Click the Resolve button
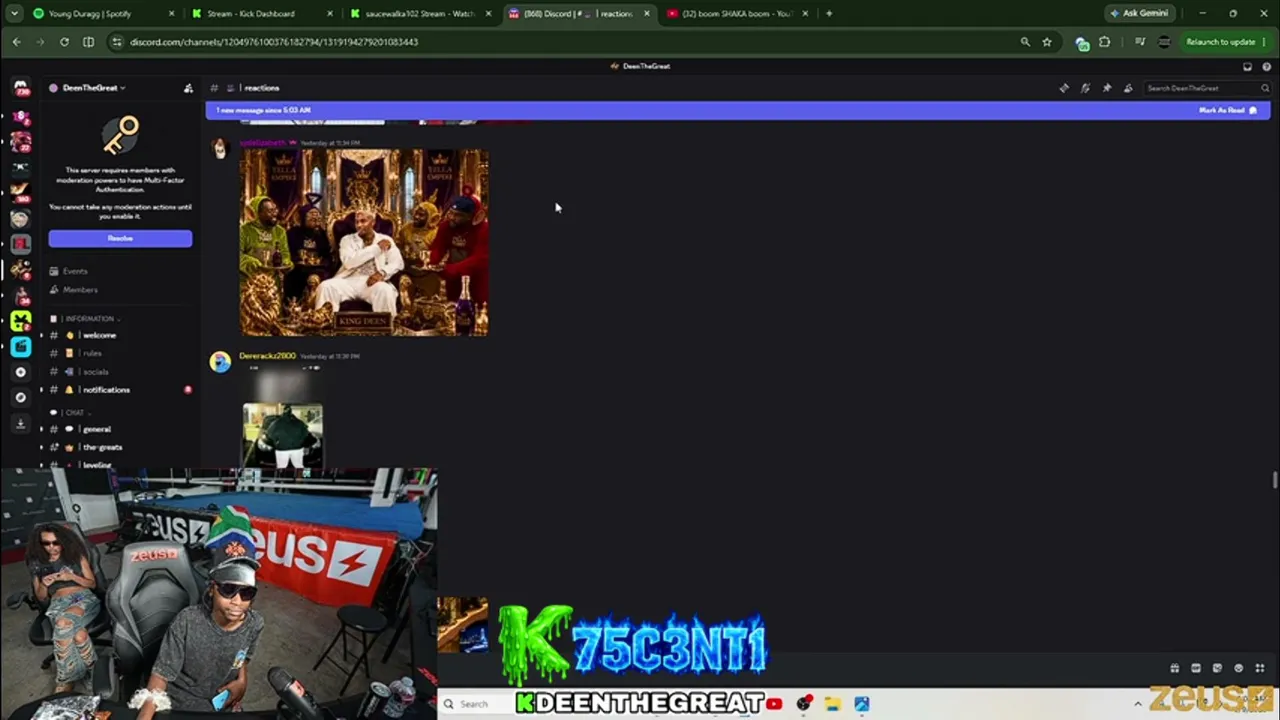Viewport: 1280px width, 720px height. tap(120, 239)
